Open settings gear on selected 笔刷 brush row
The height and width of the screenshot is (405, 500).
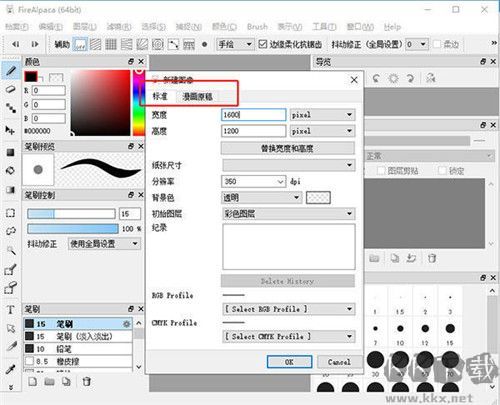tap(127, 324)
